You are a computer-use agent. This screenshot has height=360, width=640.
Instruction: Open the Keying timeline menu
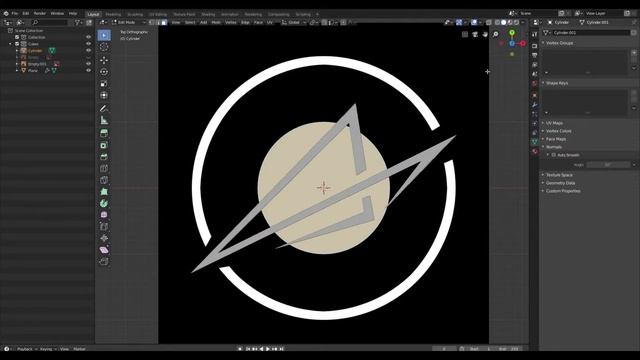click(46, 349)
